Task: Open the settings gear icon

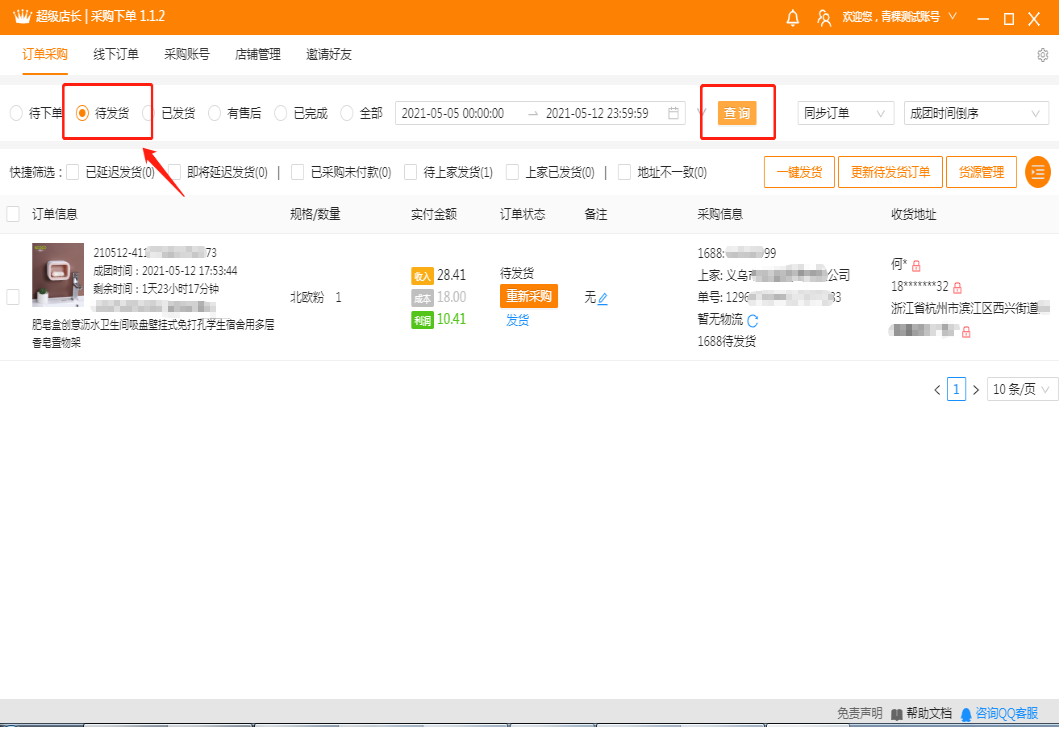Action: pyautogui.click(x=1042, y=55)
